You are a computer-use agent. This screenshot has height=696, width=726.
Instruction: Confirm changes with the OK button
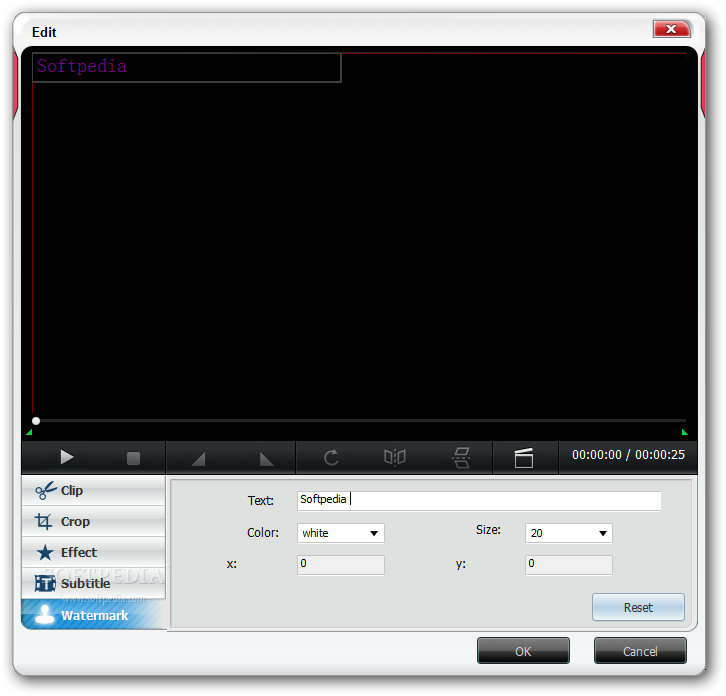[x=523, y=651]
